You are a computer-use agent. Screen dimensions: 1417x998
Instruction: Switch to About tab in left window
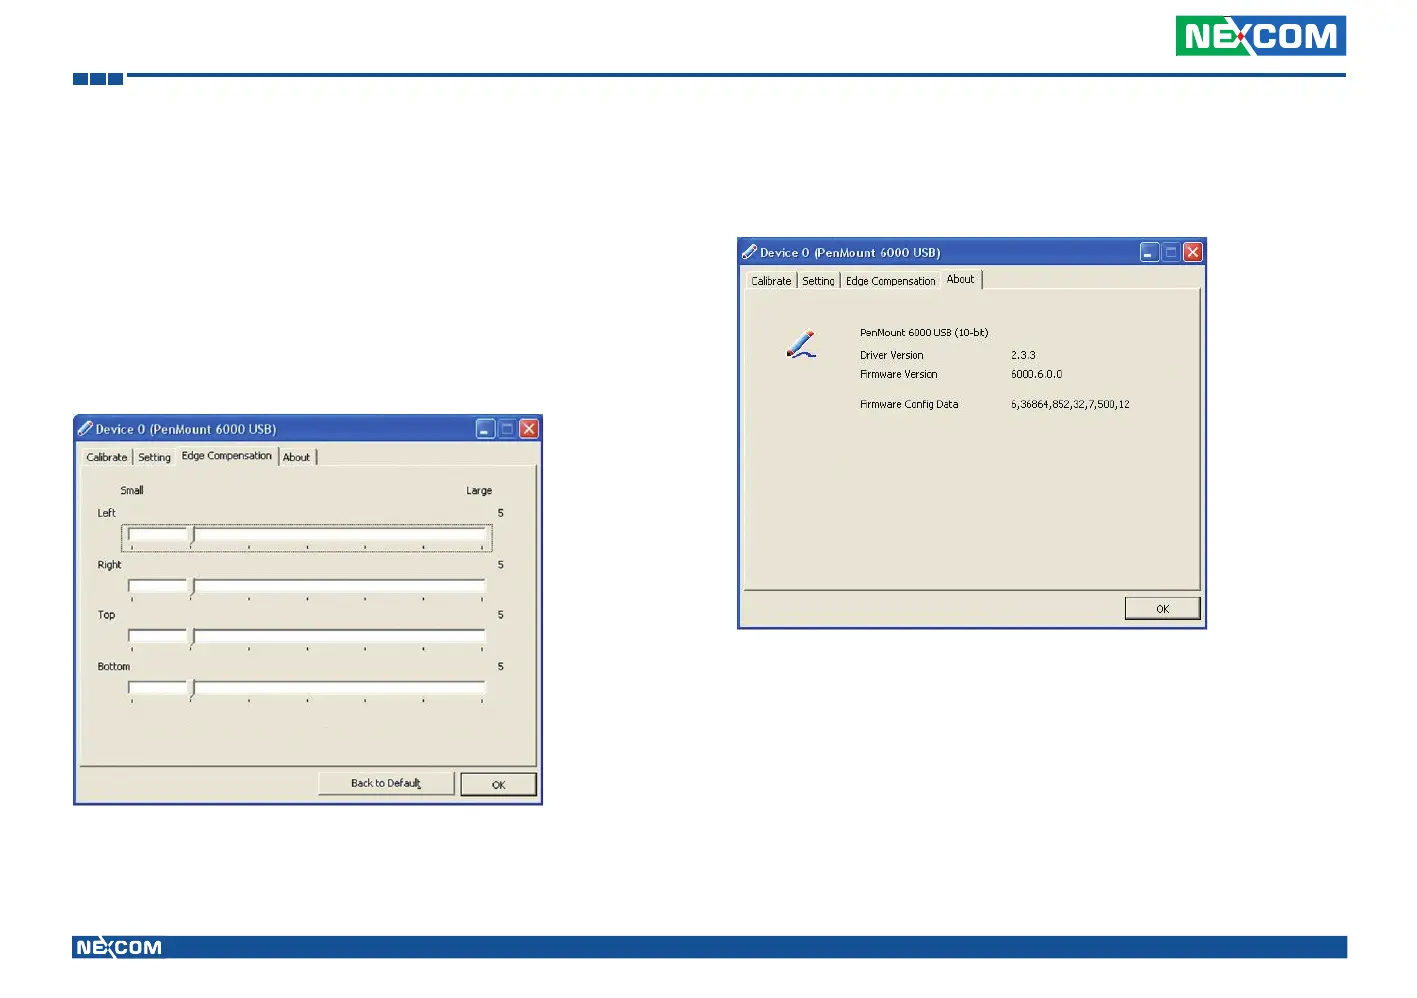point(297,457)
